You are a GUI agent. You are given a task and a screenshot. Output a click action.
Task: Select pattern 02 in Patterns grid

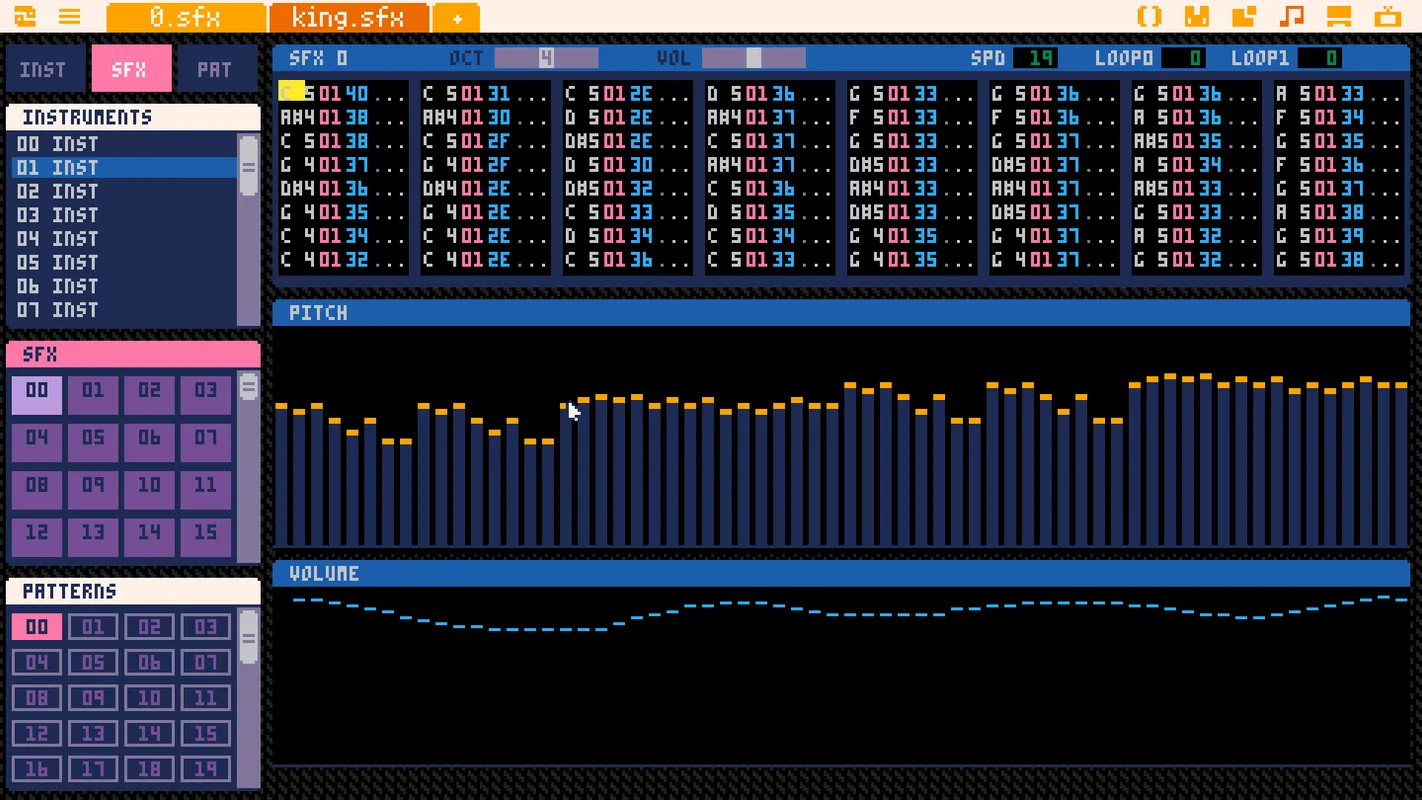[x=149, y=627]
